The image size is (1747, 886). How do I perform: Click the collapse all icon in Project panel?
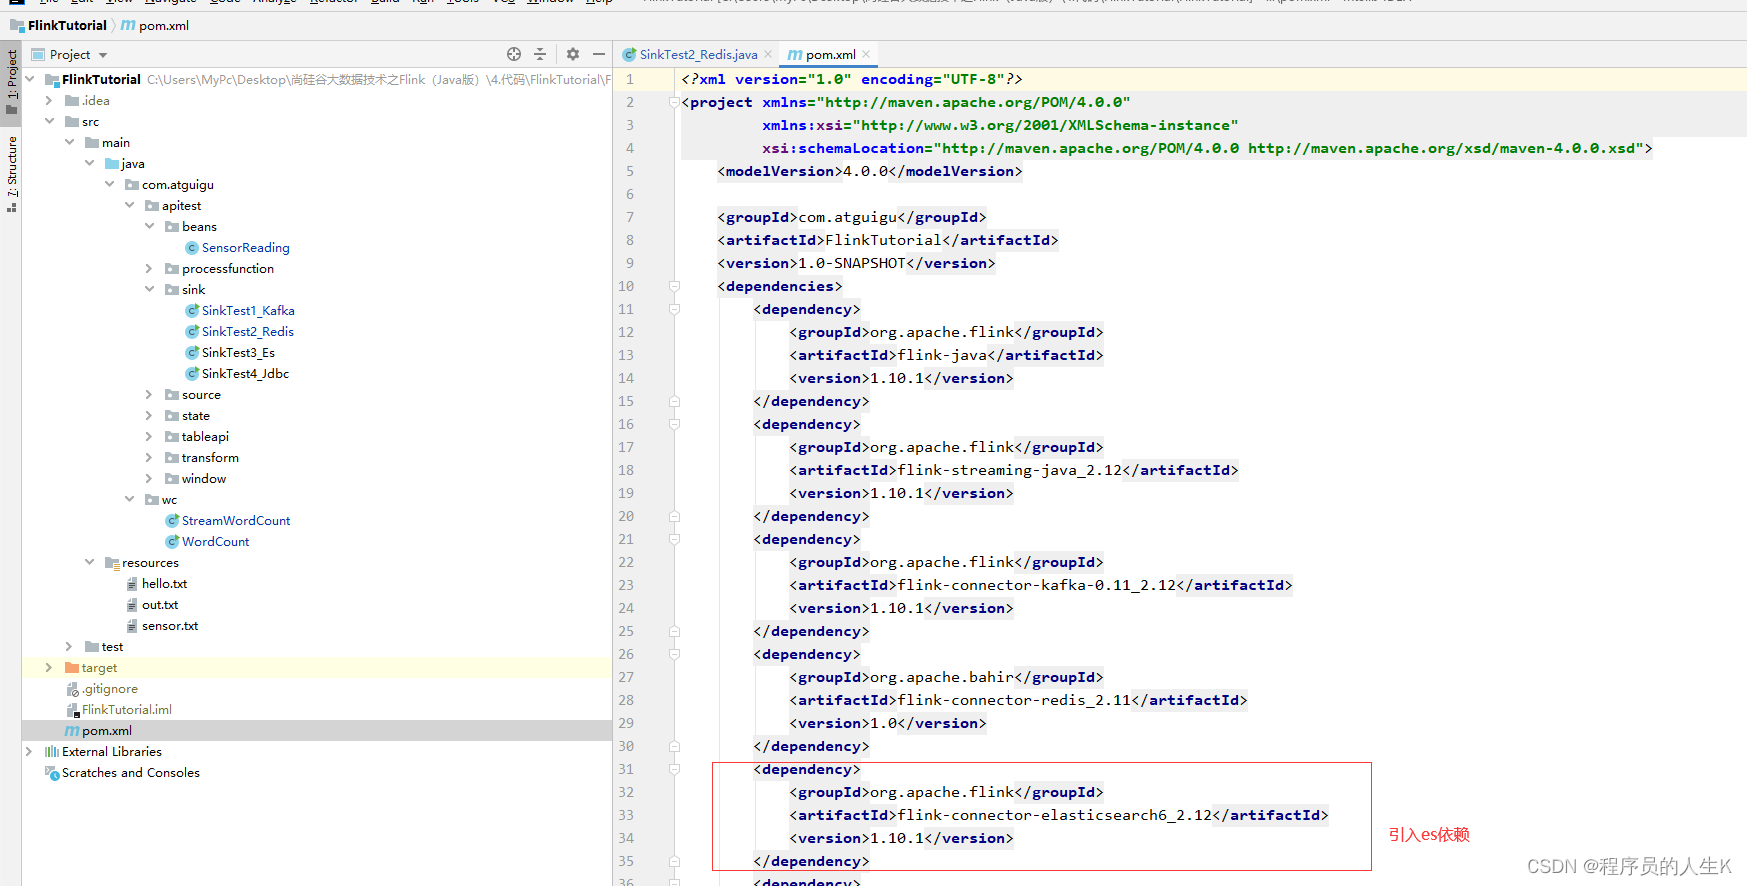(x=540, y=54)
